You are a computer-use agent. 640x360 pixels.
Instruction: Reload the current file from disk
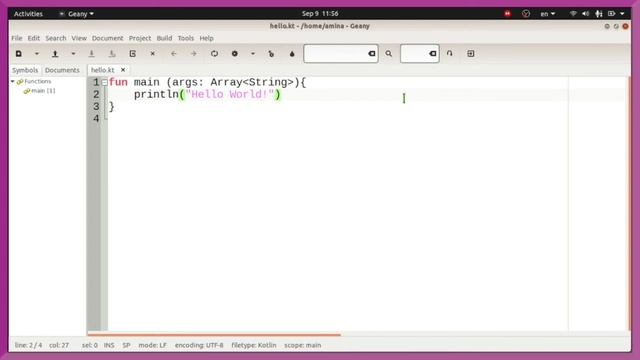[133, 53]
